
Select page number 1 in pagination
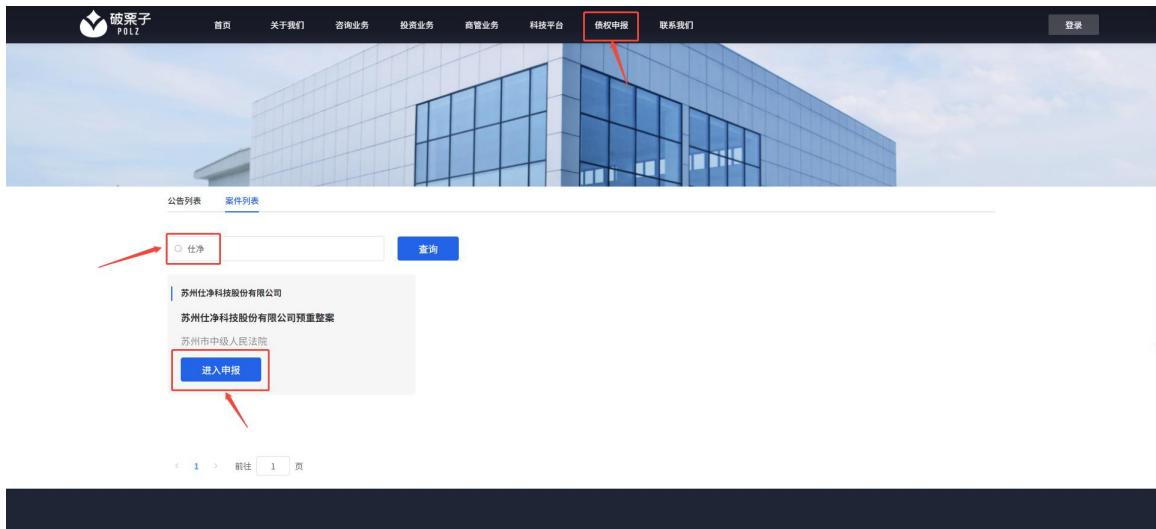tap(196, 466)
